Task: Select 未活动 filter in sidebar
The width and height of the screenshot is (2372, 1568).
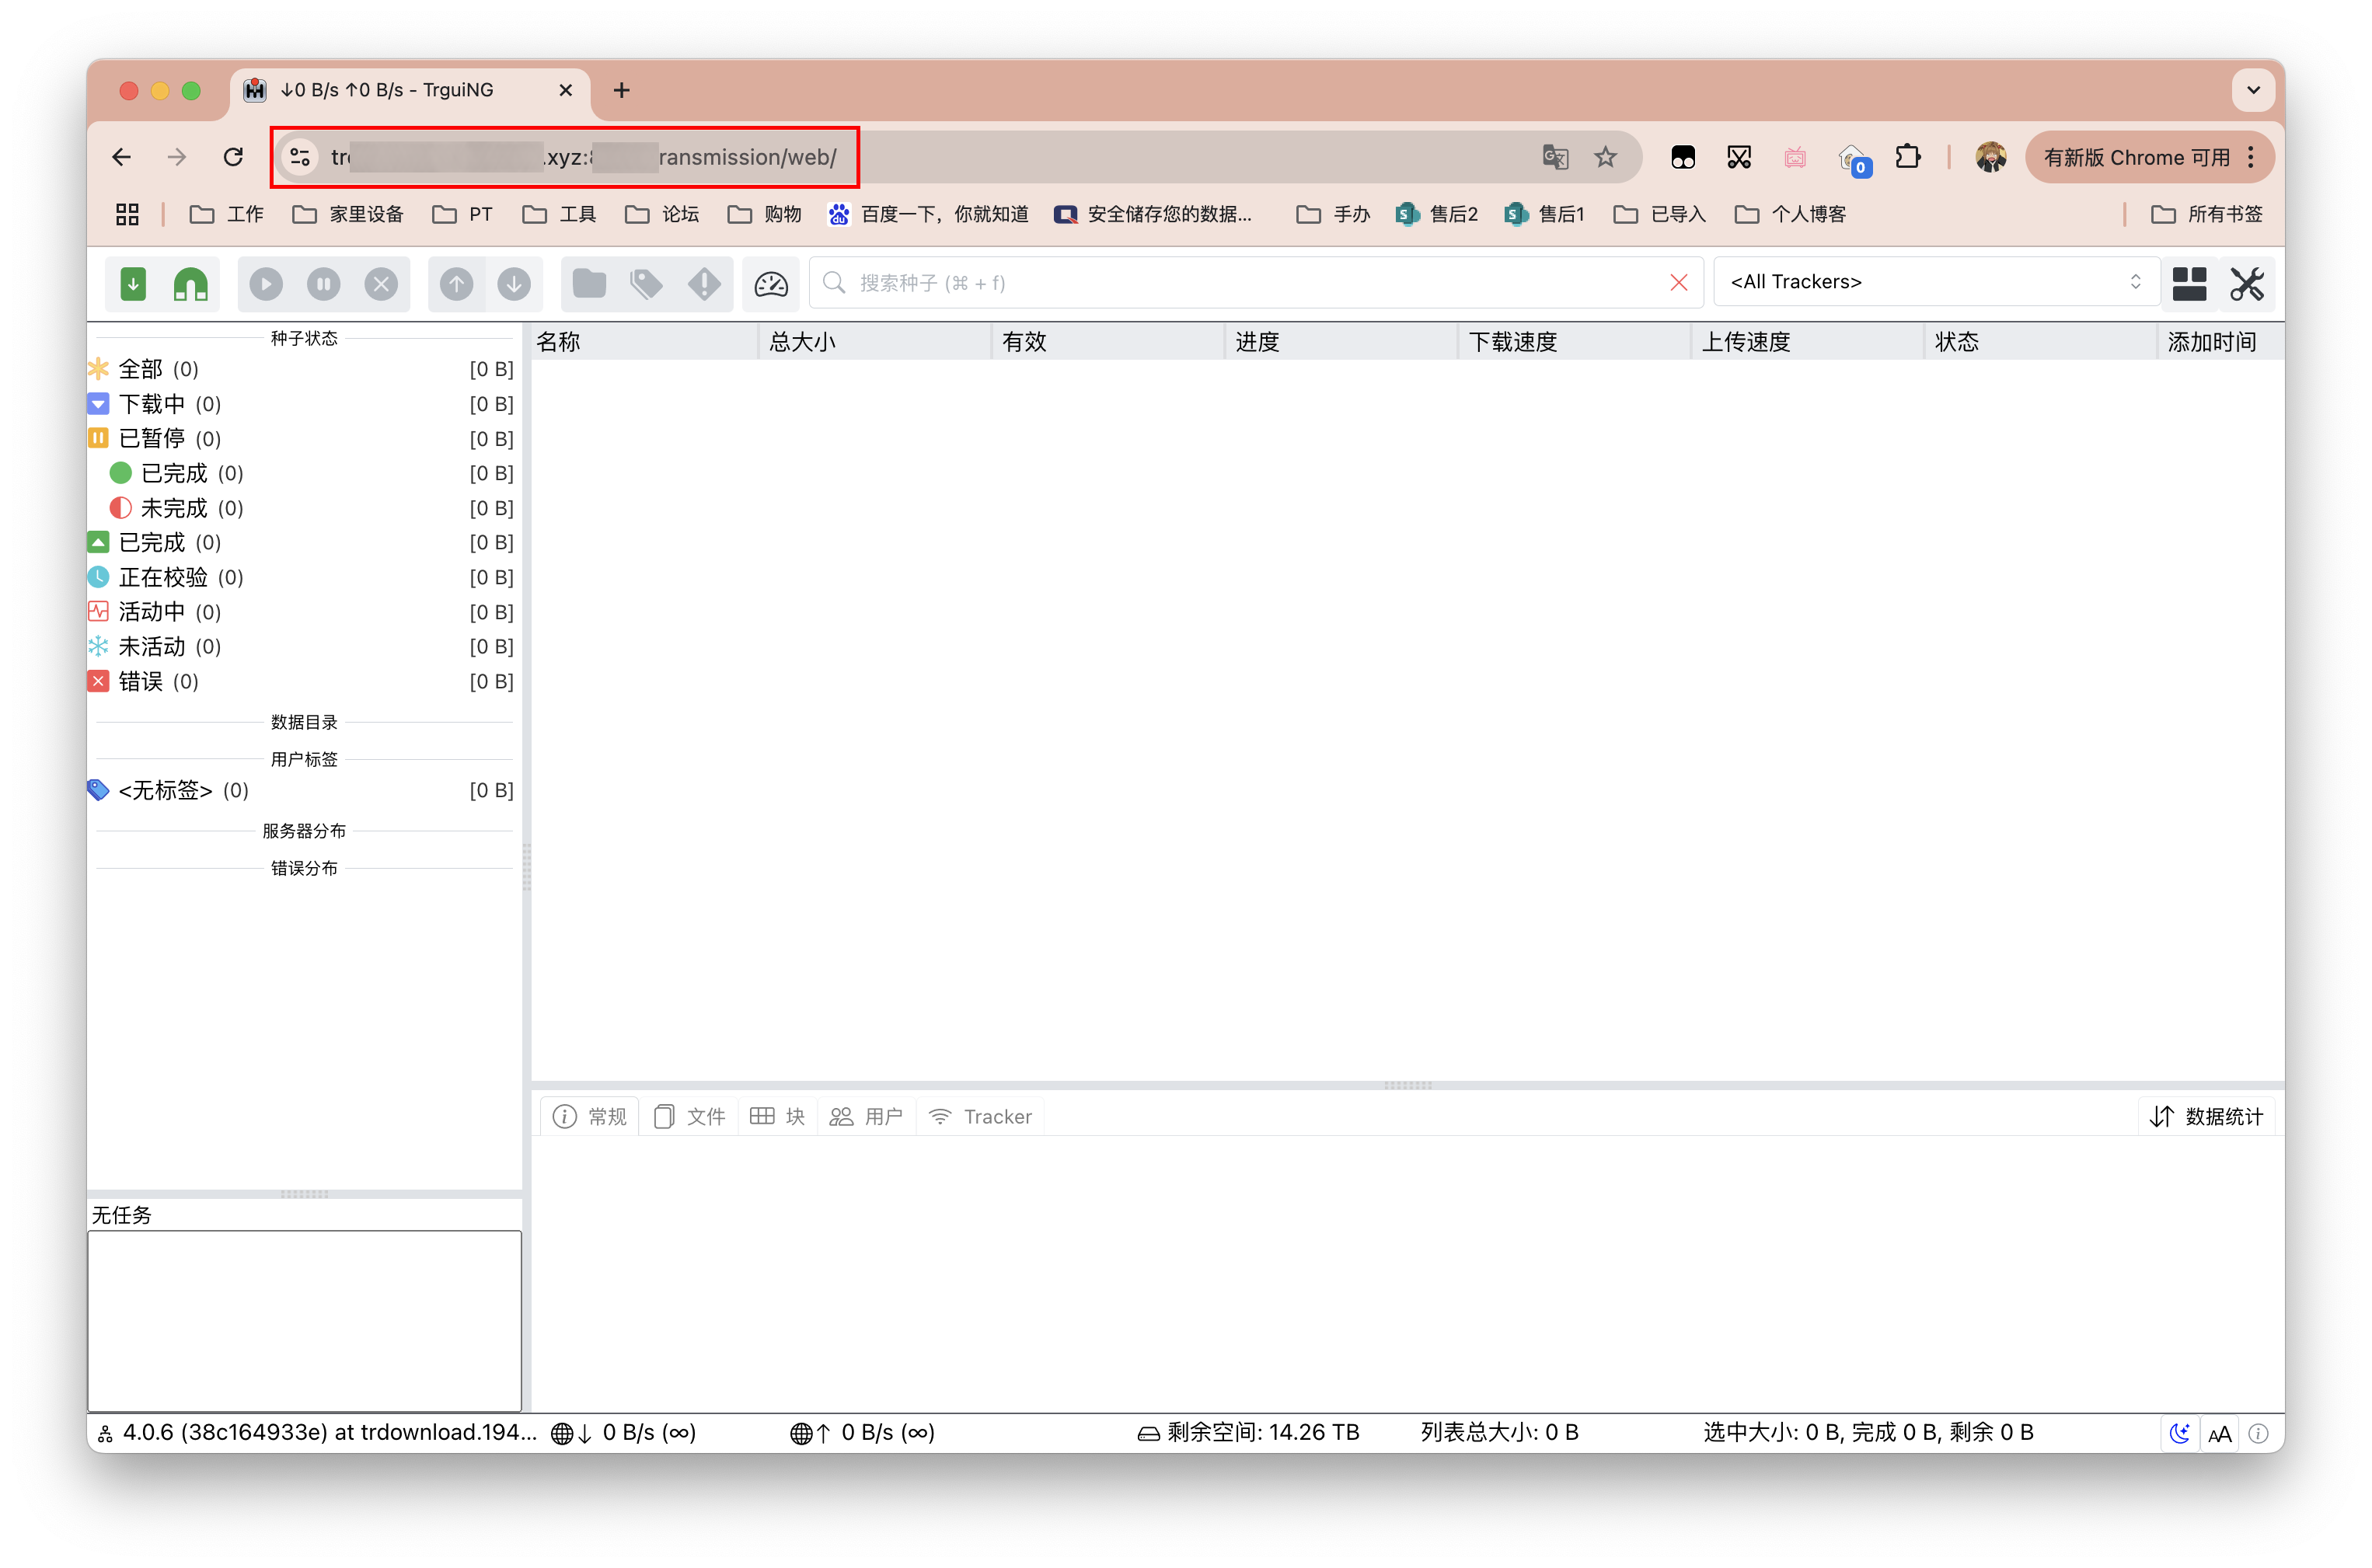Action: click(302, 646)
